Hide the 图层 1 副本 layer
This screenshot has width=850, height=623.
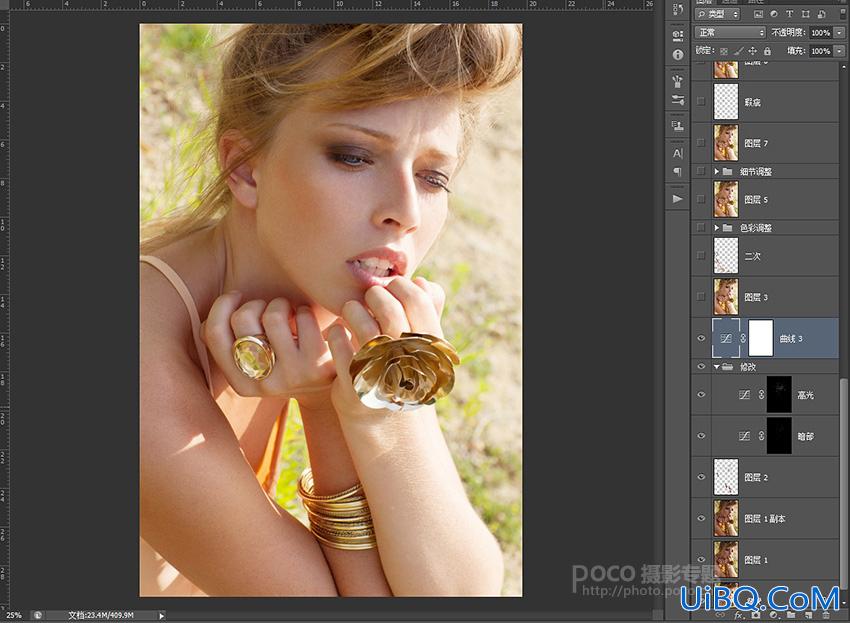click(701, 518)
